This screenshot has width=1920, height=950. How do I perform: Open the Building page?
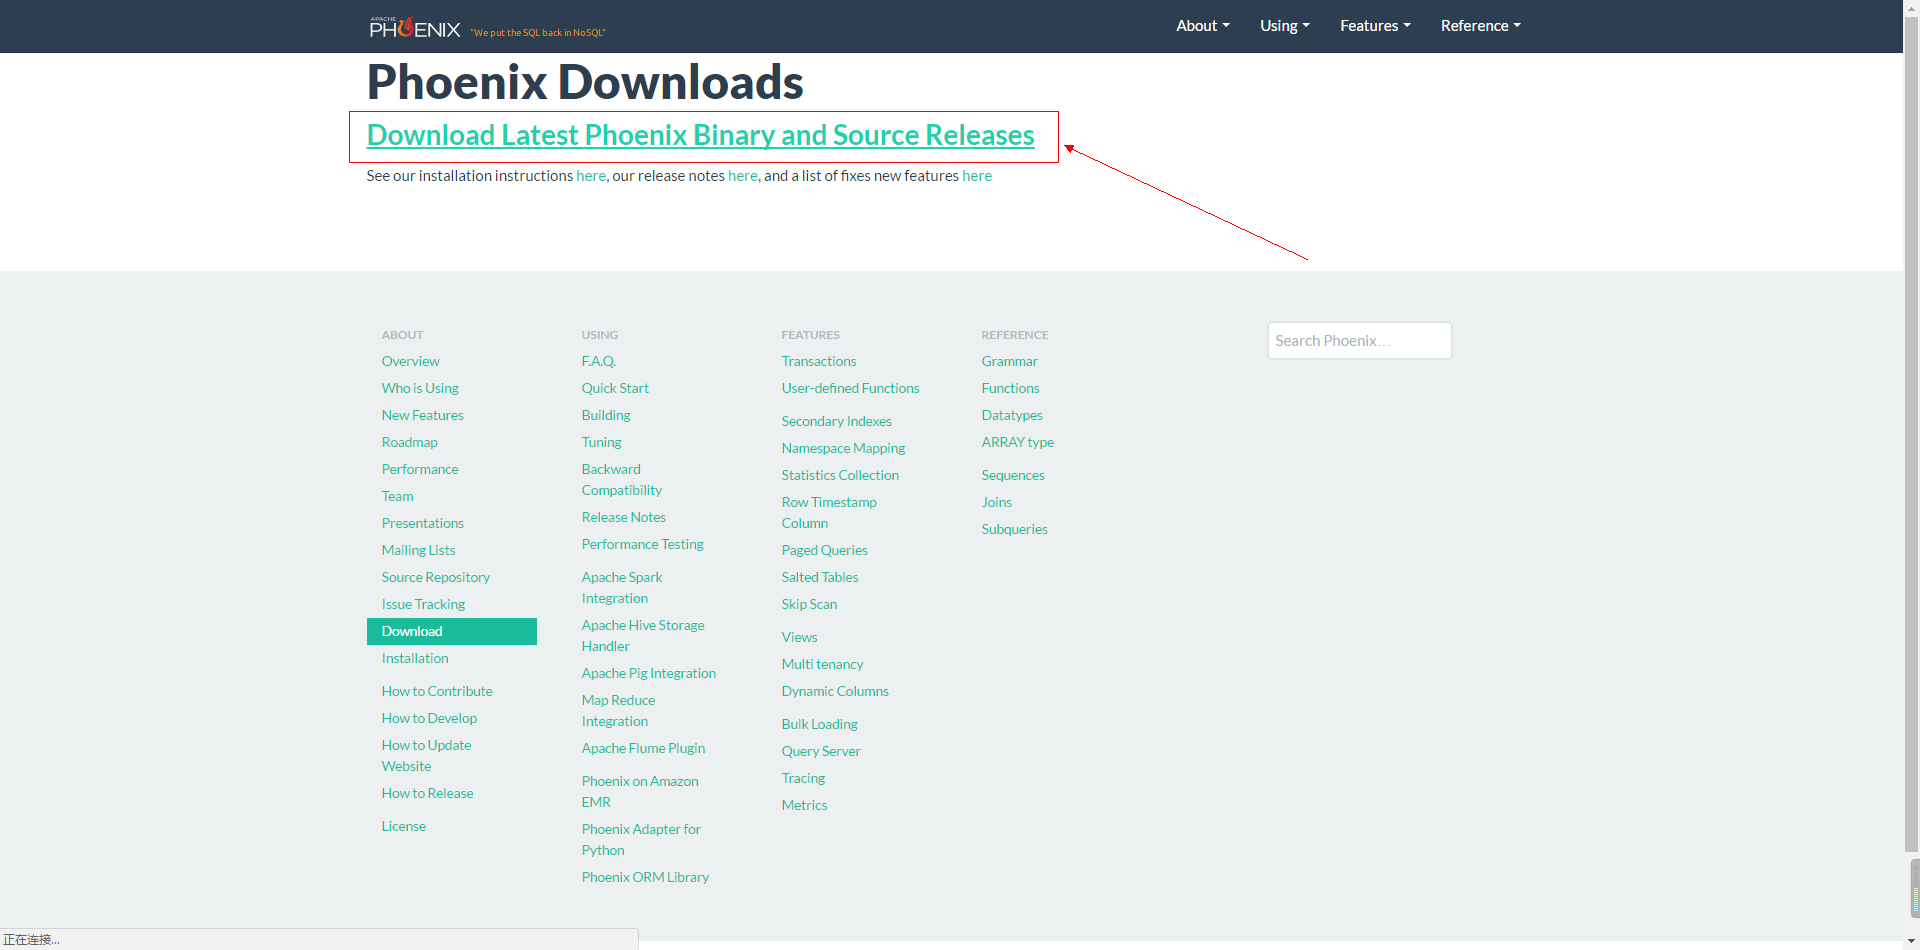pyautogui.click(x=606, y=415)
